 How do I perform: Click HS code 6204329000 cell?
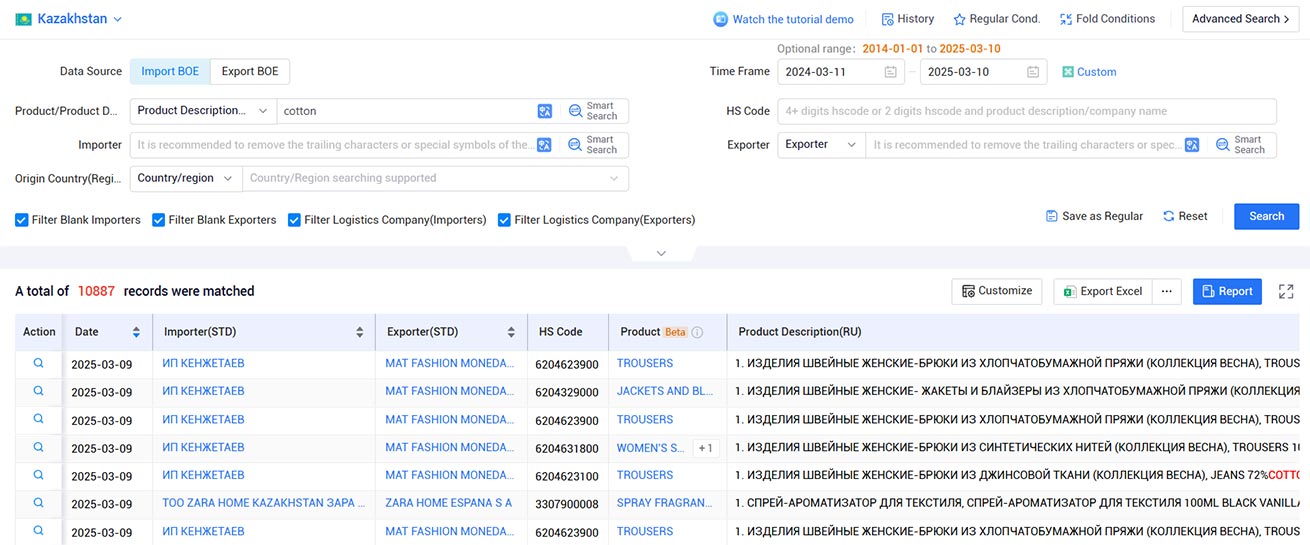(567, 392)
